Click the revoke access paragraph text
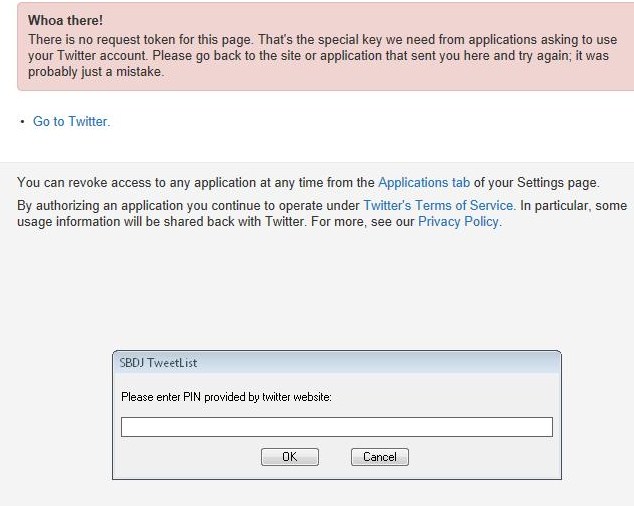This screenshot has width=634, height=506. 308,182
